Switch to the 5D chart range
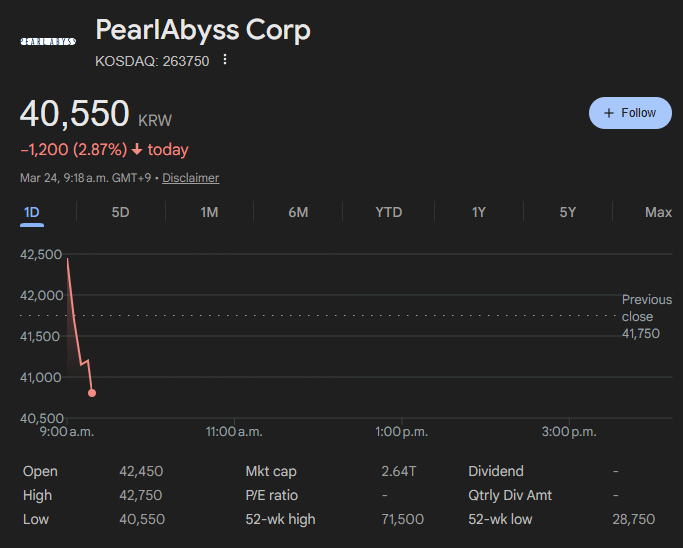683x548 pixels. click(x=120, y=212)
